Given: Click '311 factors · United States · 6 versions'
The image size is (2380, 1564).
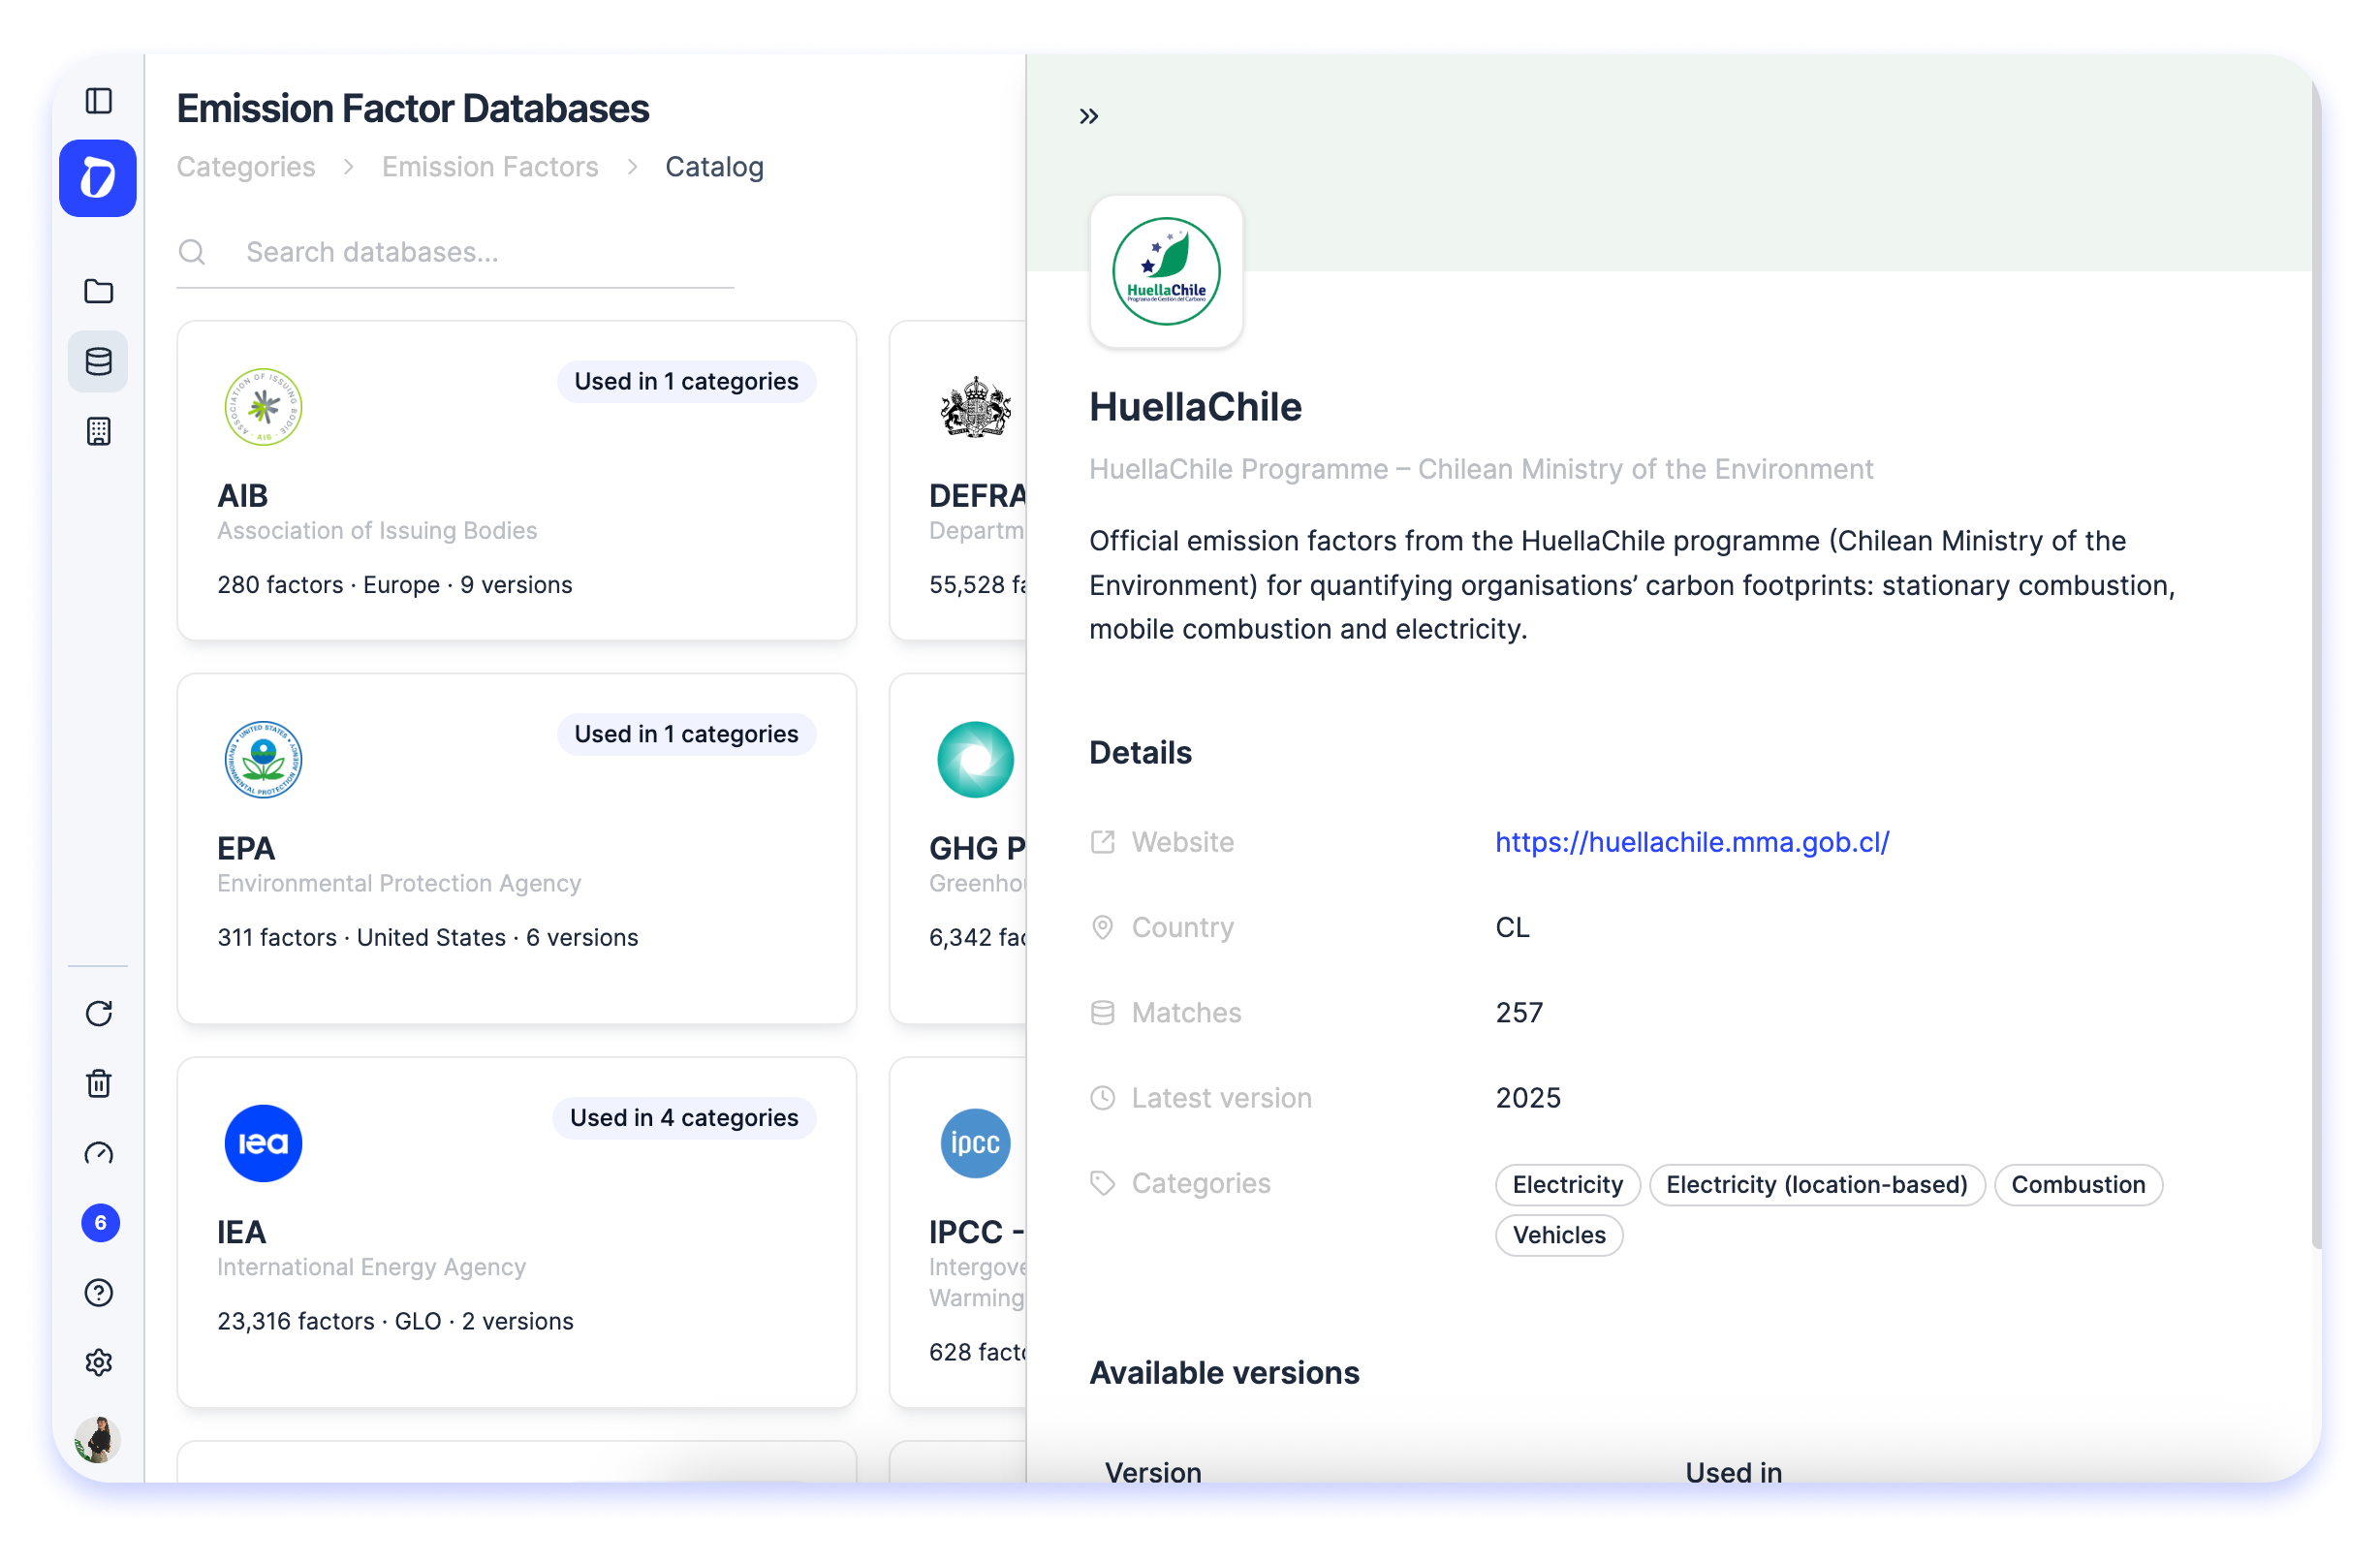Looking at the screenshot, I should click(428, 939).
